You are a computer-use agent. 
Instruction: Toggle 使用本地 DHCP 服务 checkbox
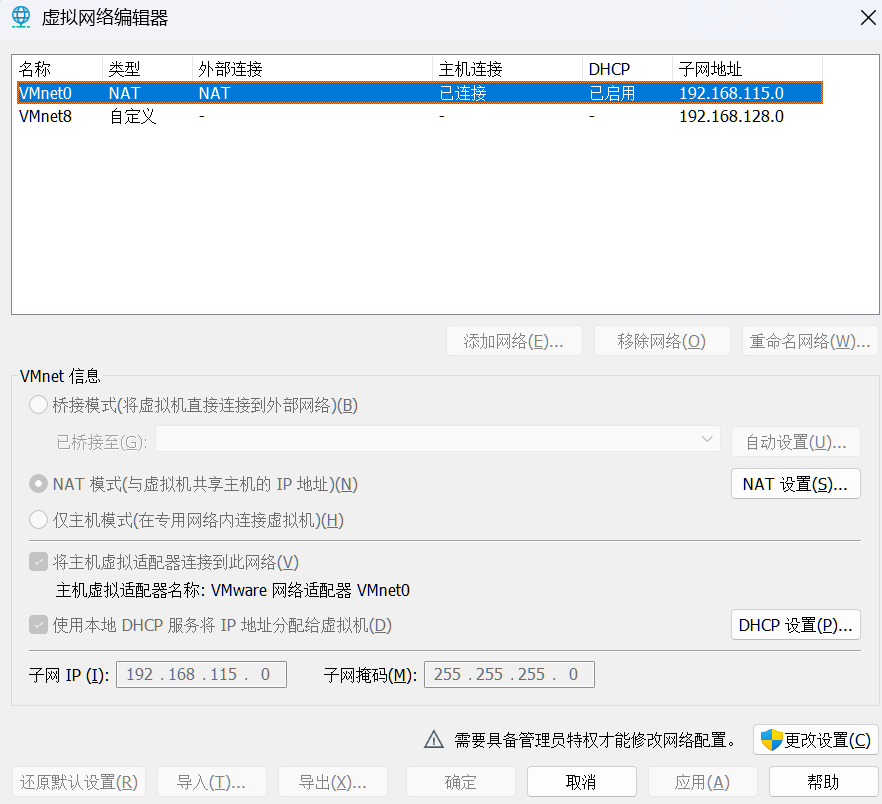(38, 625)
